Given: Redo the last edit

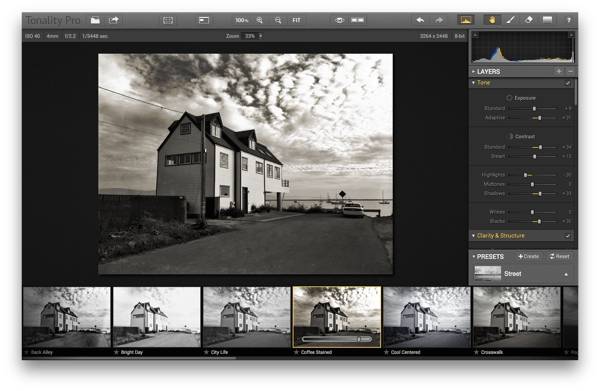Looking at the screenshot, I should [439, 20].
